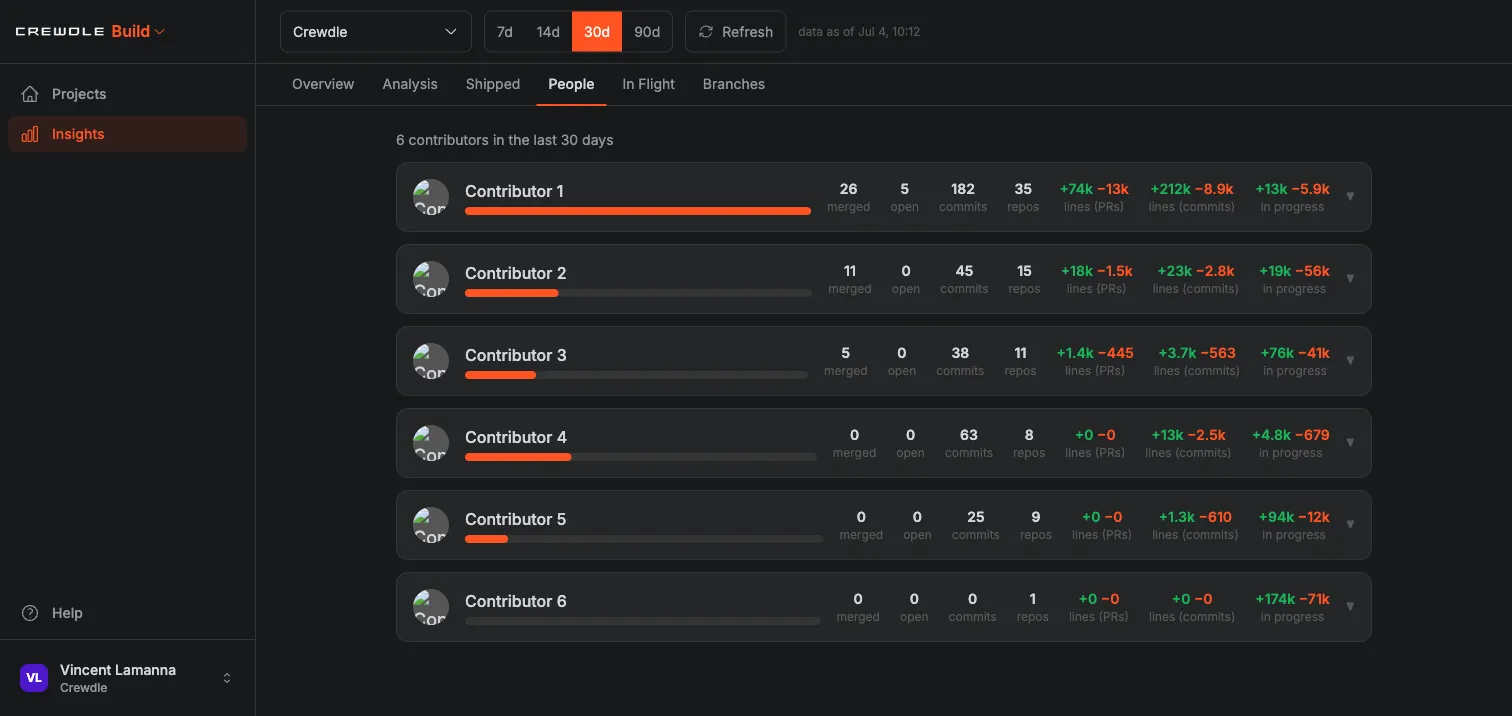Click Contributor 1's 5 open value
Screen dimensions: 1512x716
905,189
